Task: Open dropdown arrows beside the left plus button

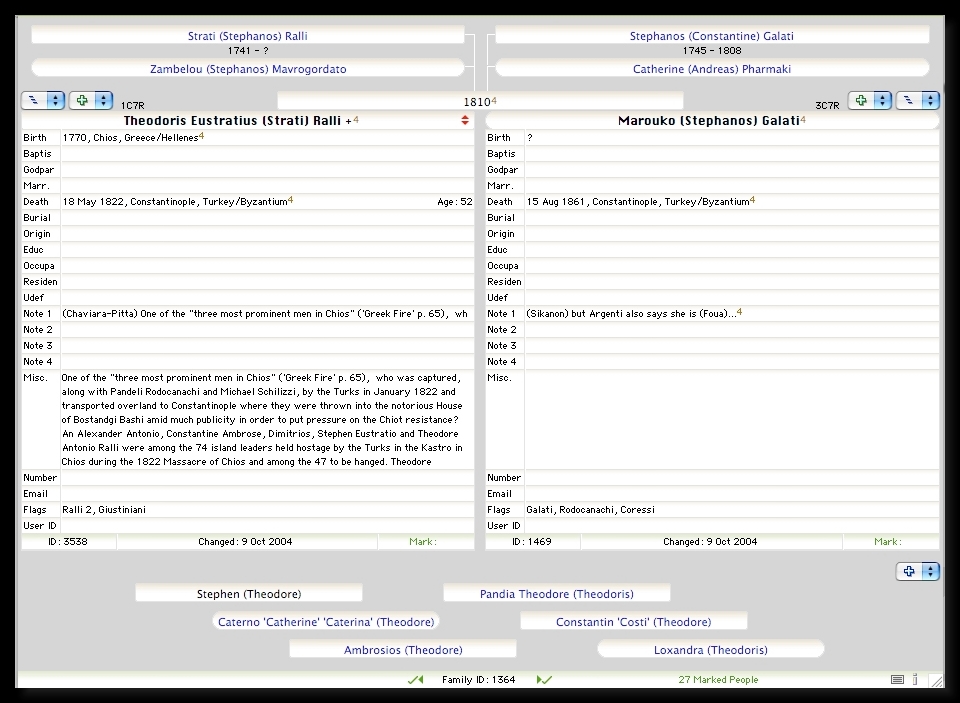Action: (103, 101)
